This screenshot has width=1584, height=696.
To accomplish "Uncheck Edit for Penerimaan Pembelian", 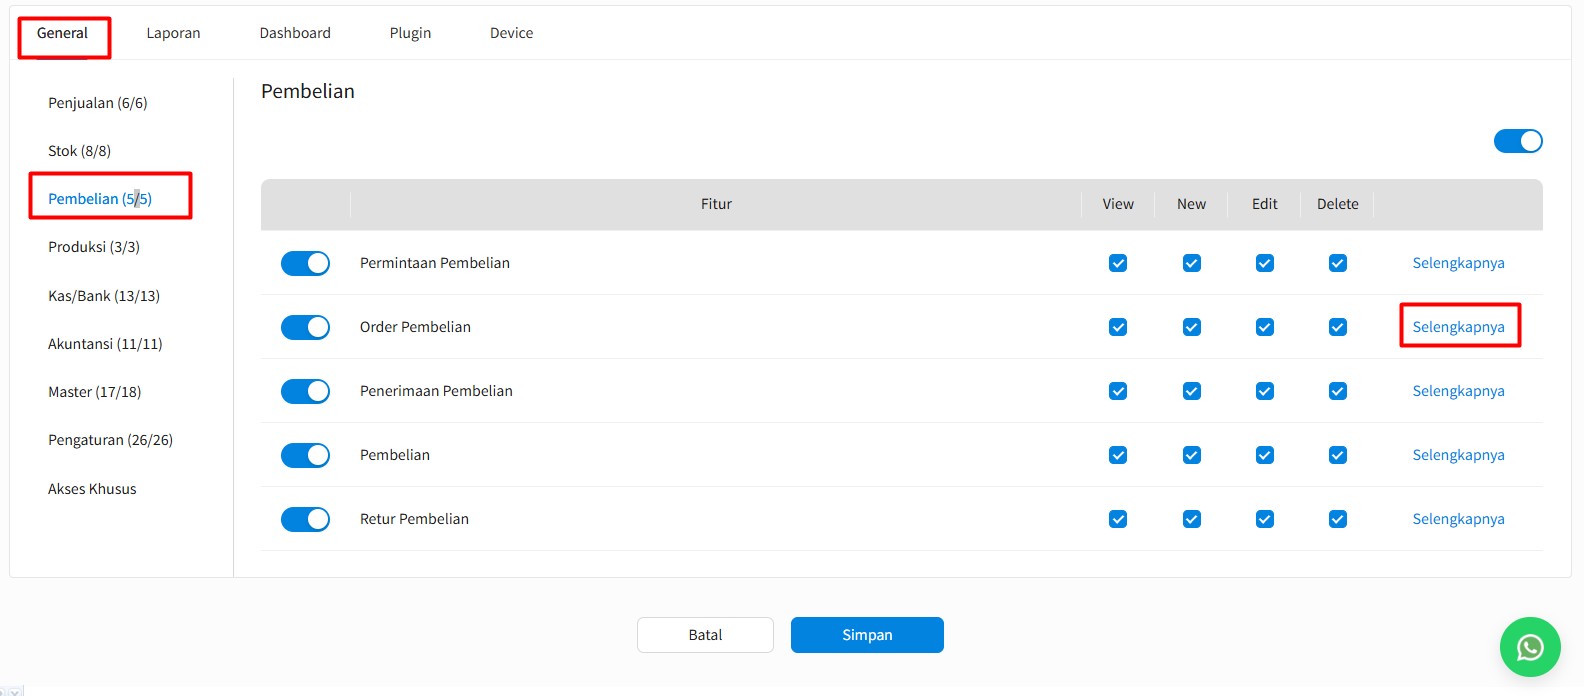I will point(1265,391).
